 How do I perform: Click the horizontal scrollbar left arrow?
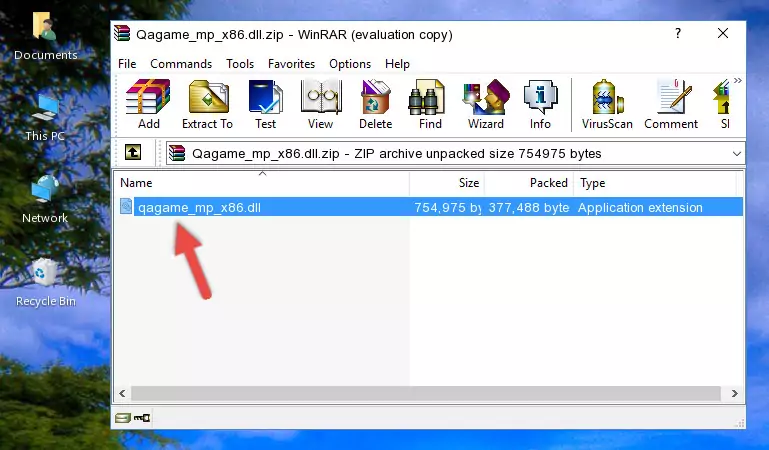(x=123, y=393)
